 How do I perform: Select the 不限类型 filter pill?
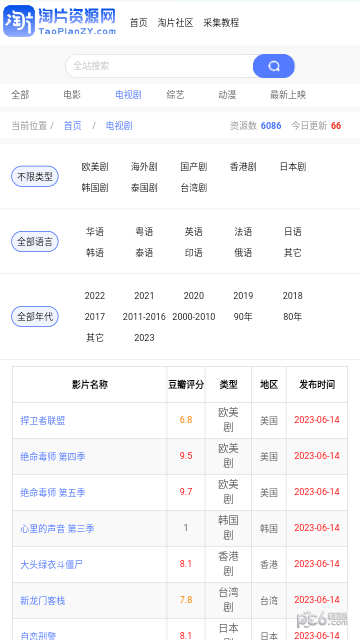click(35, 177)
